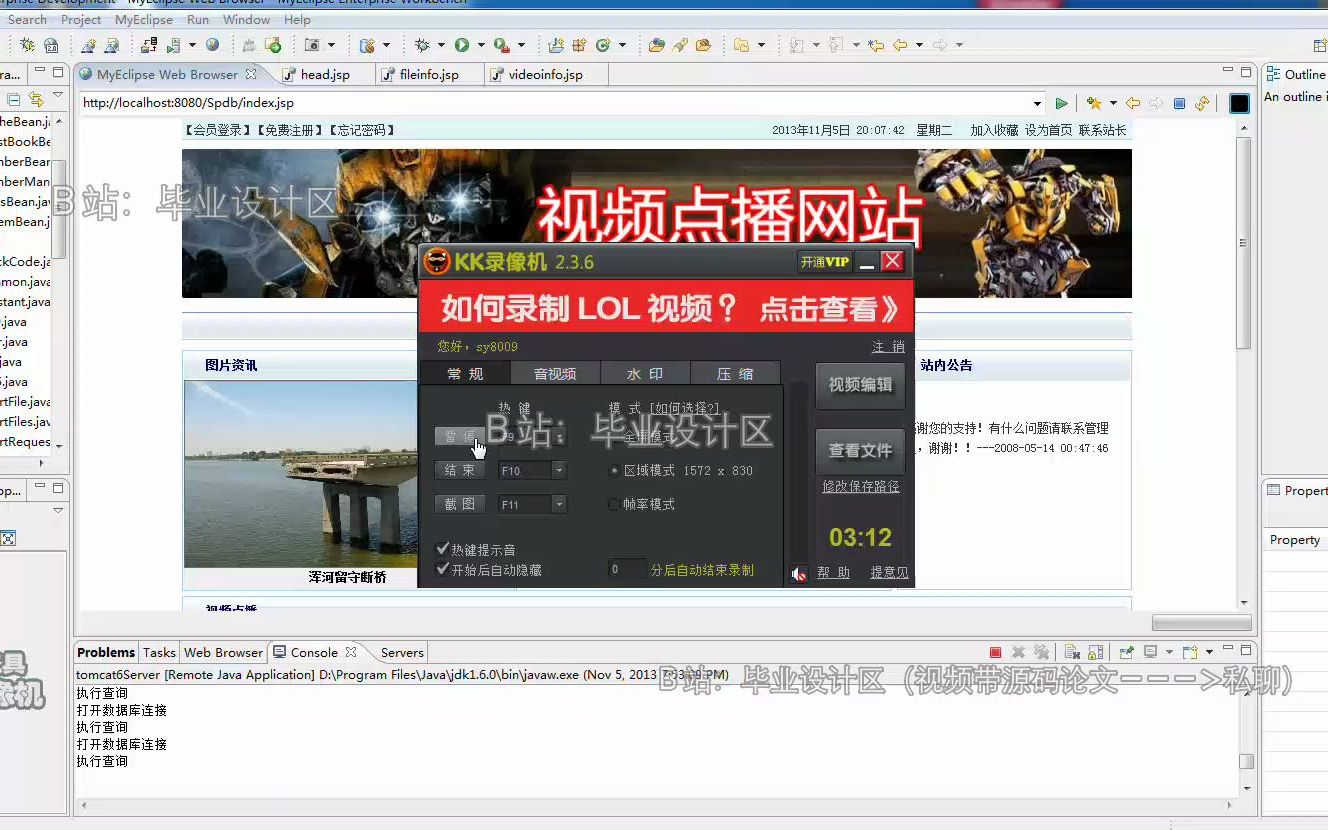
Task: Click the 浑河留守断桥 image thumbnail
Action: [300, 474]
